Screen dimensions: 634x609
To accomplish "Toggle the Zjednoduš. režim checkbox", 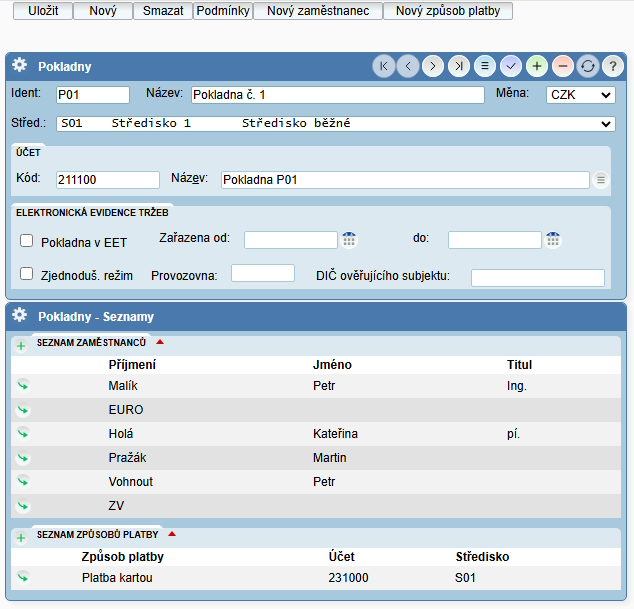I will click(27, 274).
